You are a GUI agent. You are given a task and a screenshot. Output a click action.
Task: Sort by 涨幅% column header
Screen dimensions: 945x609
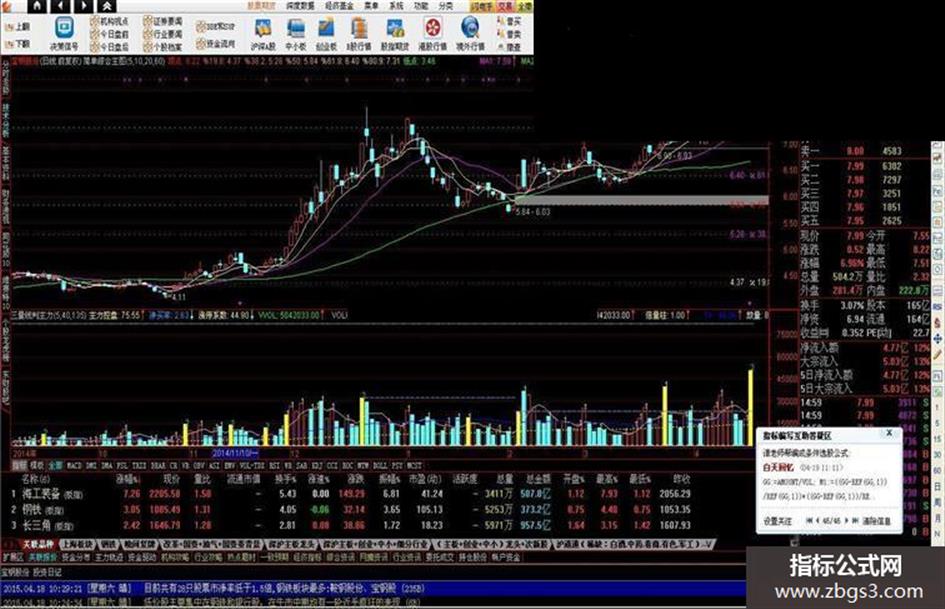[128, 479]
